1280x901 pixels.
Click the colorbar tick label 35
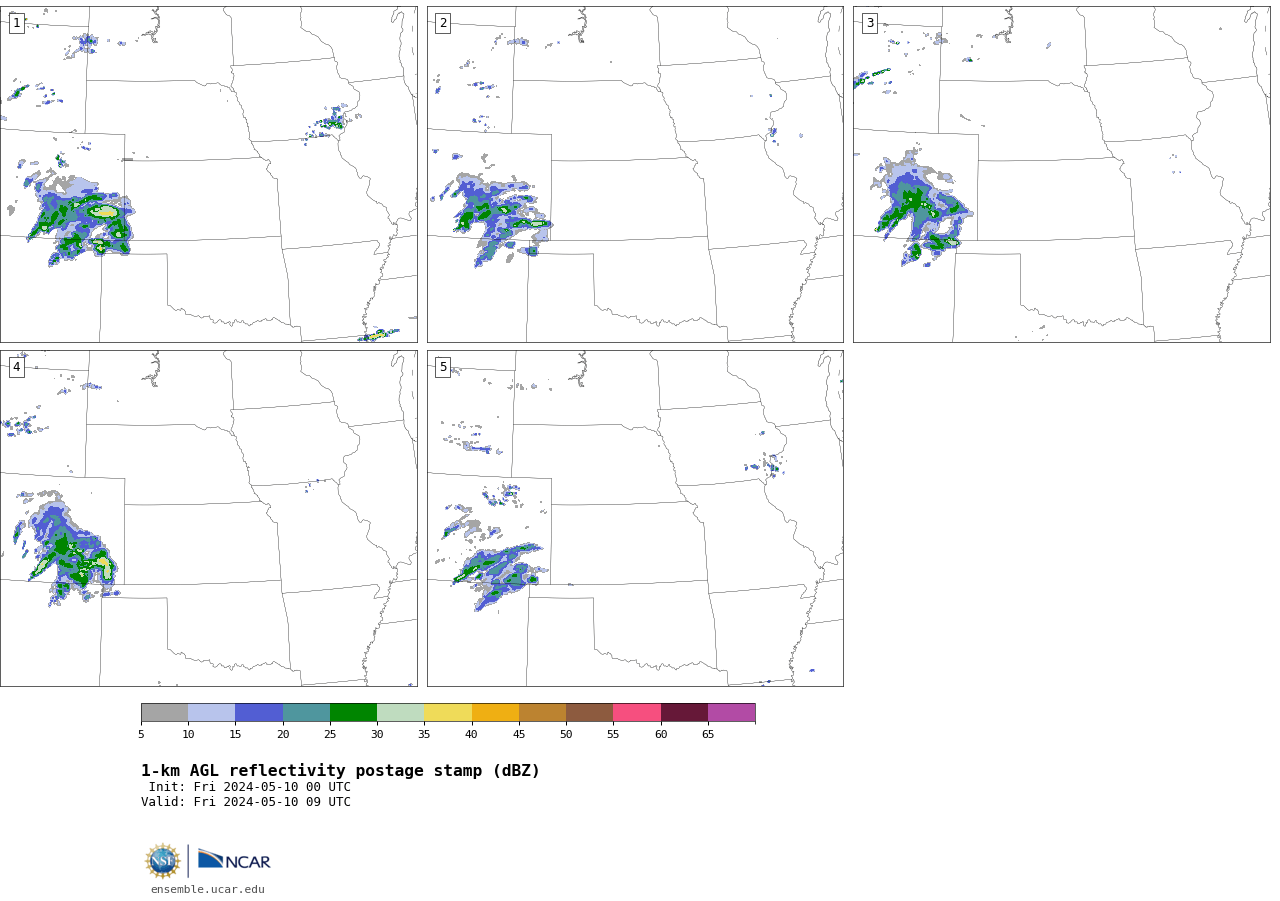pyautogui.click(x=424, y=735)
